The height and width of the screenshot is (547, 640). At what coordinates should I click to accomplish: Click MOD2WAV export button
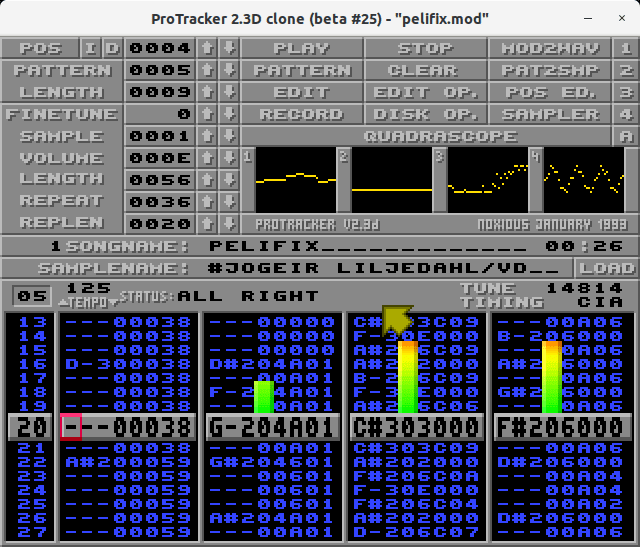point(550,48)
